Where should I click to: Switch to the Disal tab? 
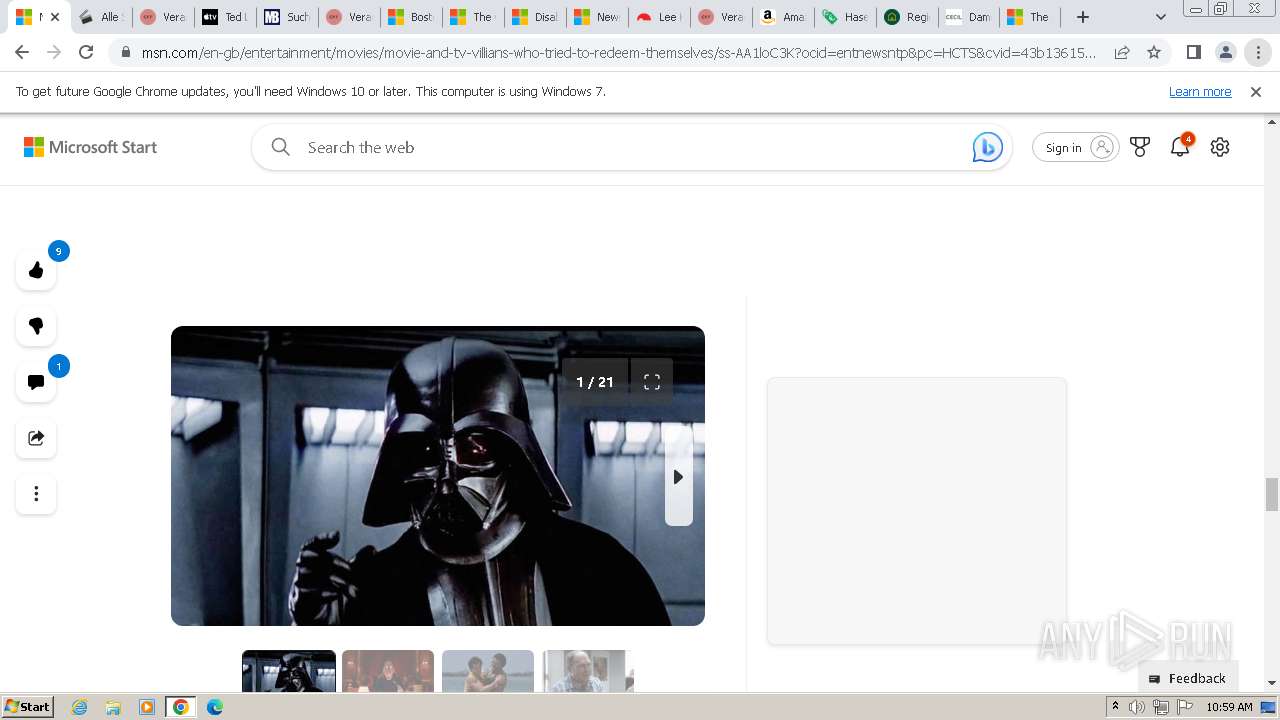534,17
